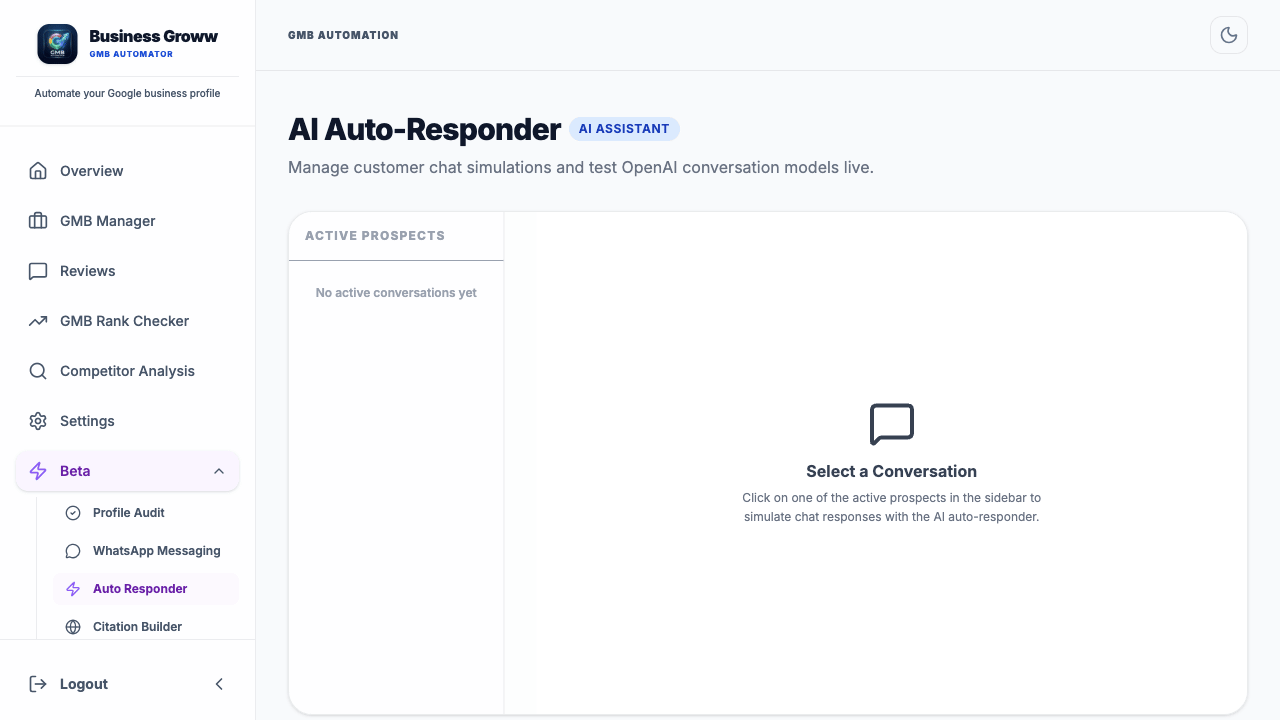
Task: Click the "Select a Conversation" heading
Action: (892, 471)
